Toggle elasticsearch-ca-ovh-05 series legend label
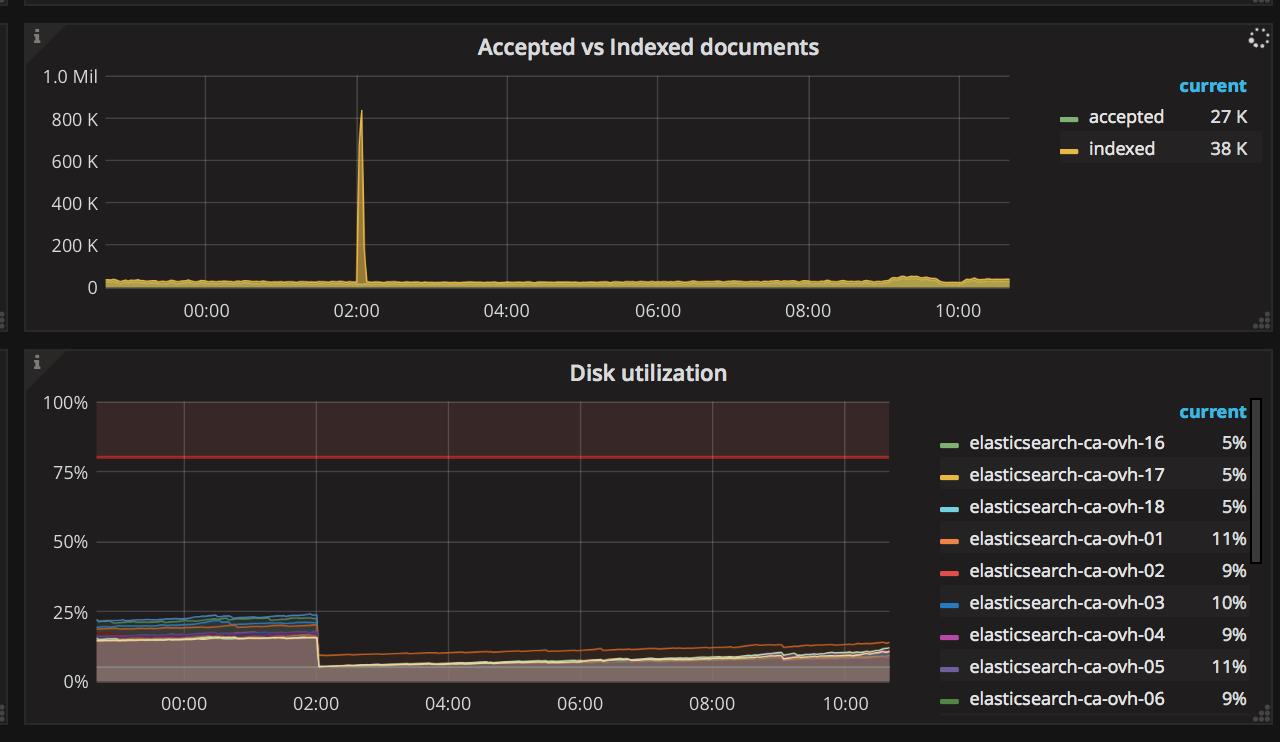The height and width of the screenshot is (742, 1280). [x=1067, y=667]
